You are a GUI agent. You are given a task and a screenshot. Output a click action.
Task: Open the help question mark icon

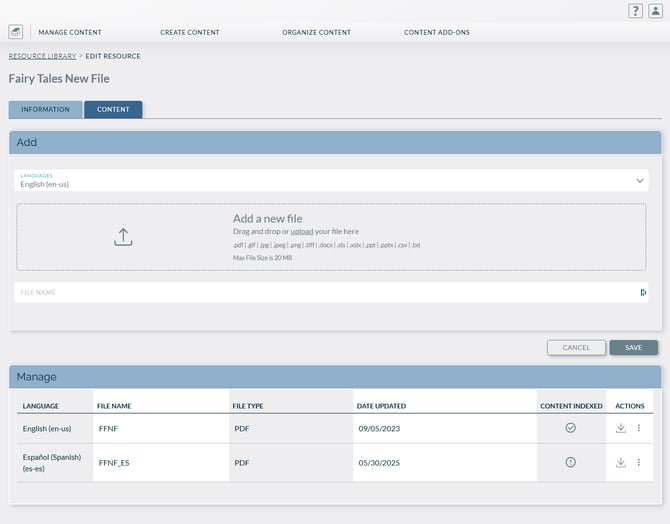(635, 11)
